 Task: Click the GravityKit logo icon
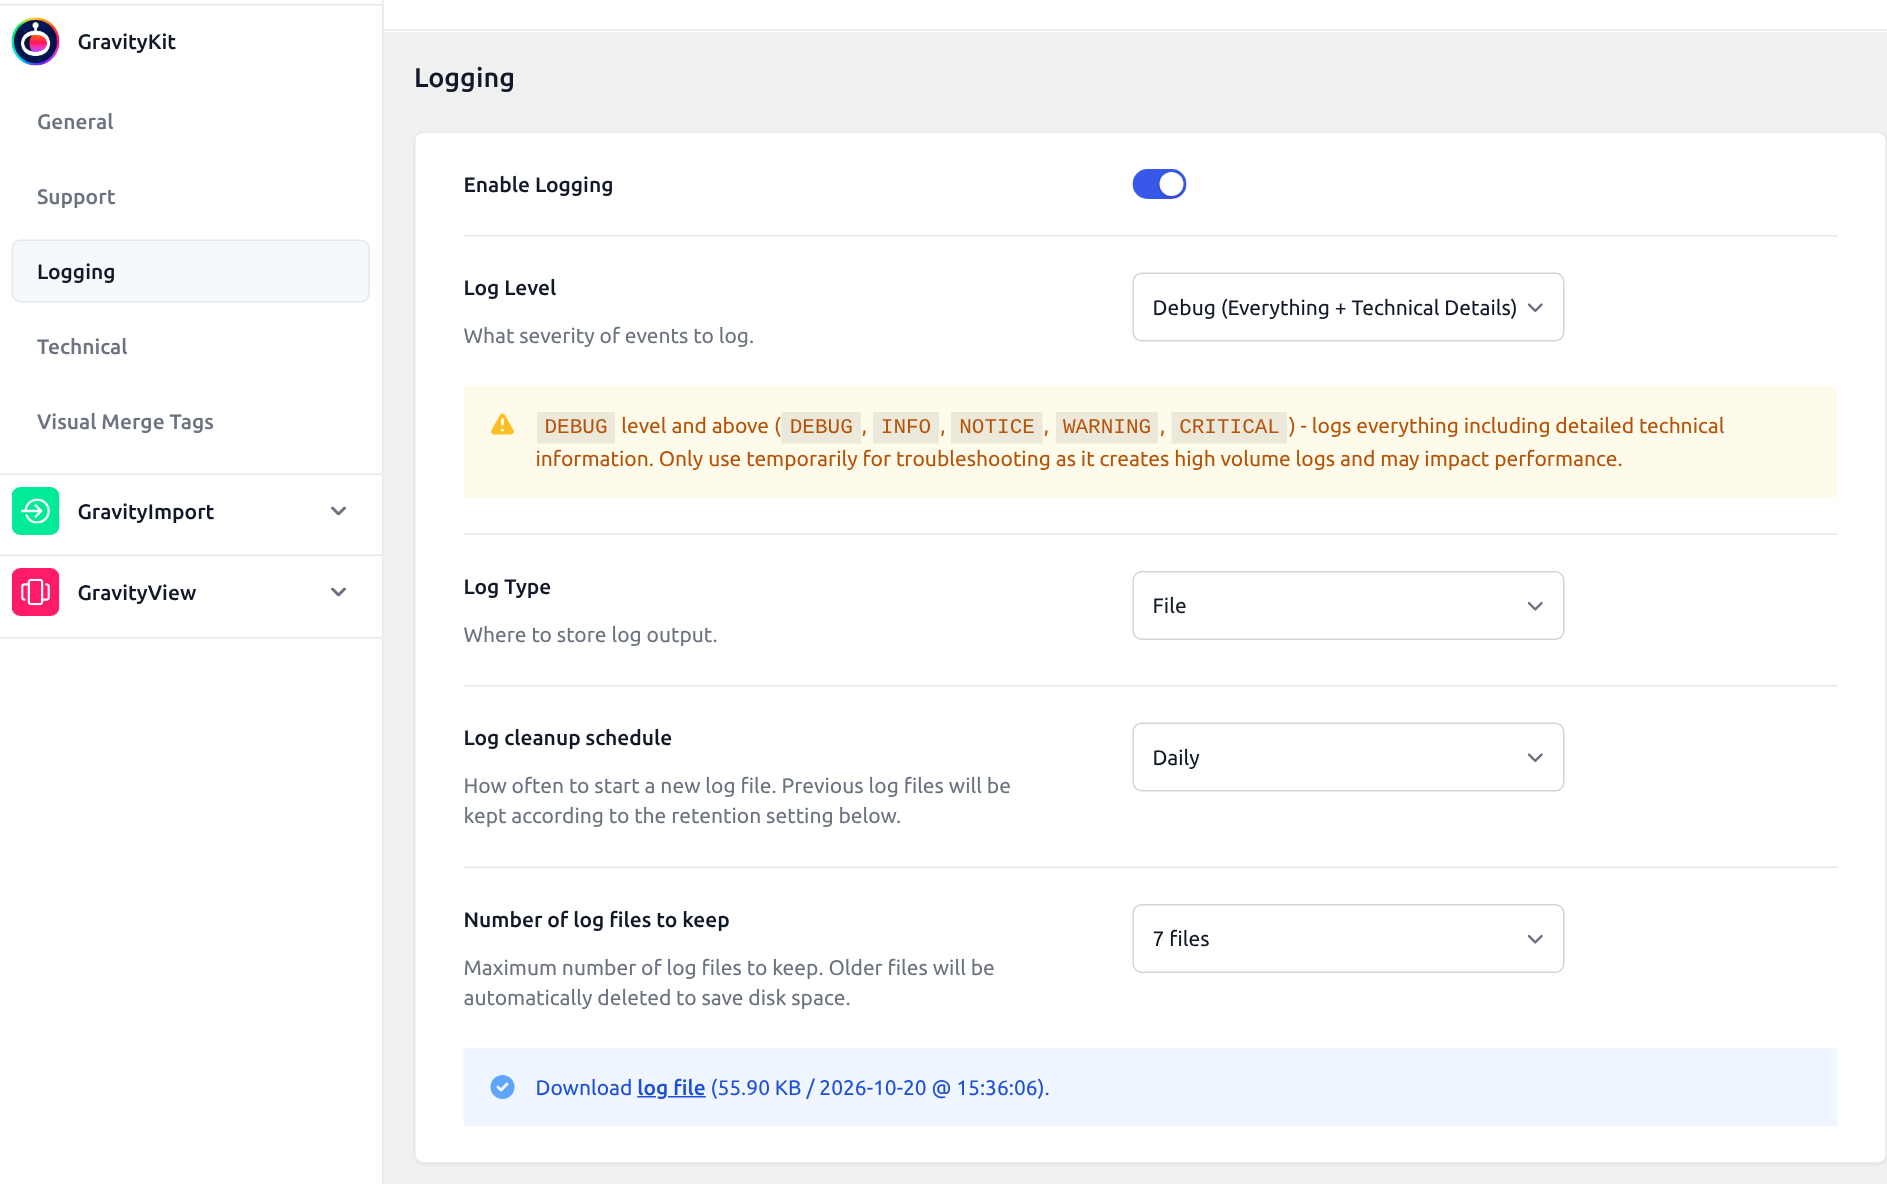coord(36,42)
